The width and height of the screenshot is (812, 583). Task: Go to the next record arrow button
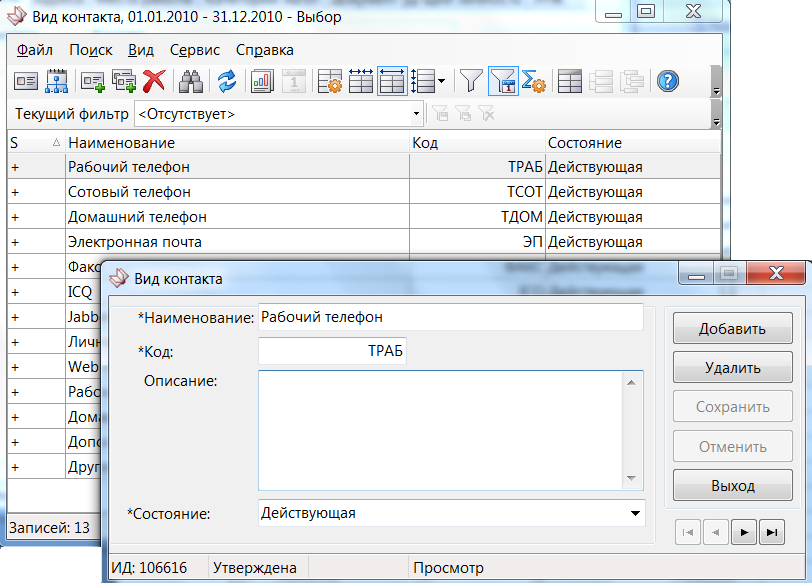point(743,533)
